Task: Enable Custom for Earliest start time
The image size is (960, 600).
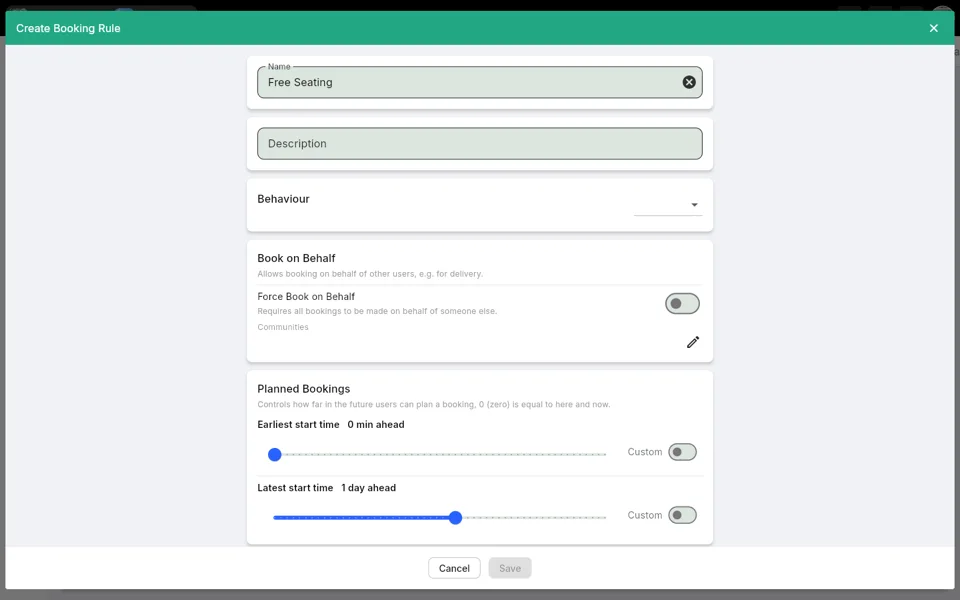Action: pos(682,452)
